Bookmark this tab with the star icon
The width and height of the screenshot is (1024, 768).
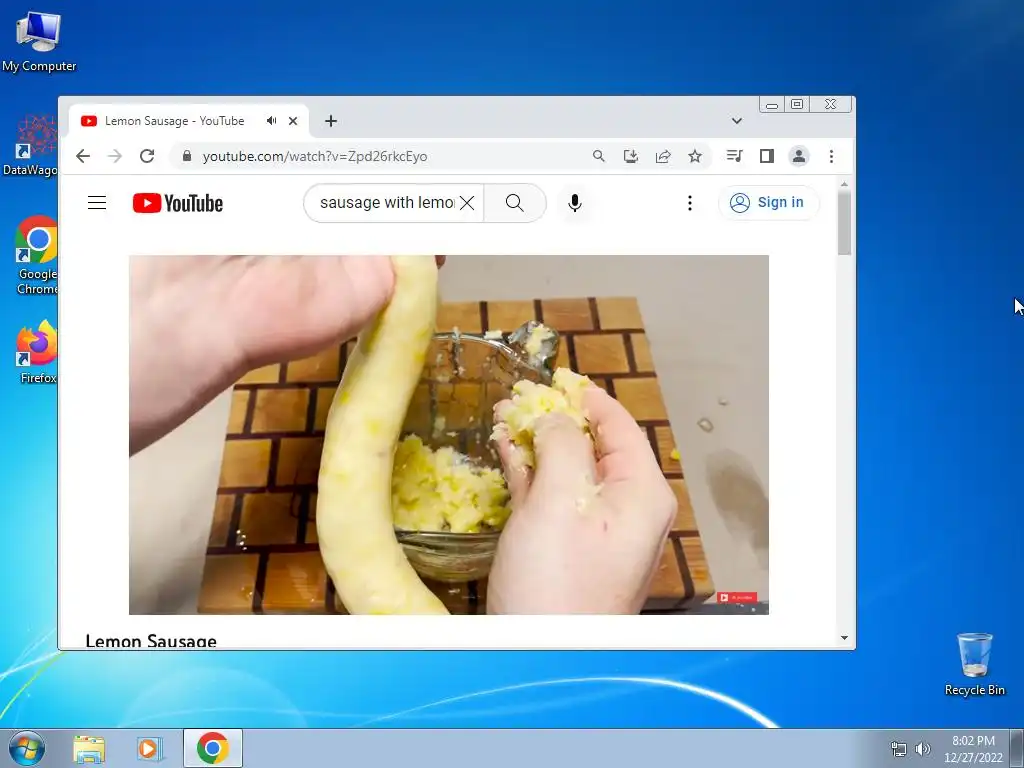pyautogui.click(x=695, y=156)
